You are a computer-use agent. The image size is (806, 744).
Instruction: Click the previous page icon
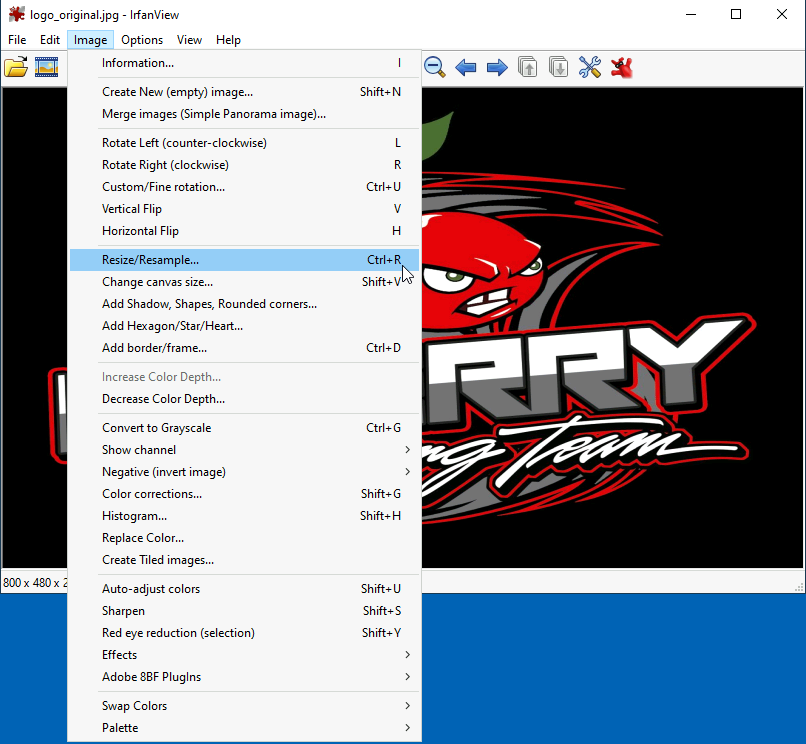[527, 67]
